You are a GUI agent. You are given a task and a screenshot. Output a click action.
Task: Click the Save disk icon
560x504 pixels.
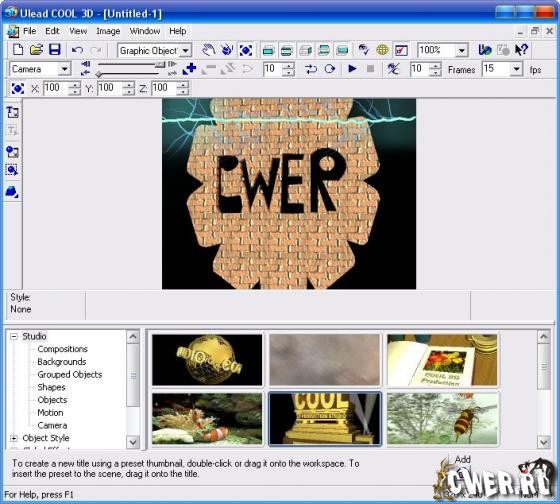[55, 50]
